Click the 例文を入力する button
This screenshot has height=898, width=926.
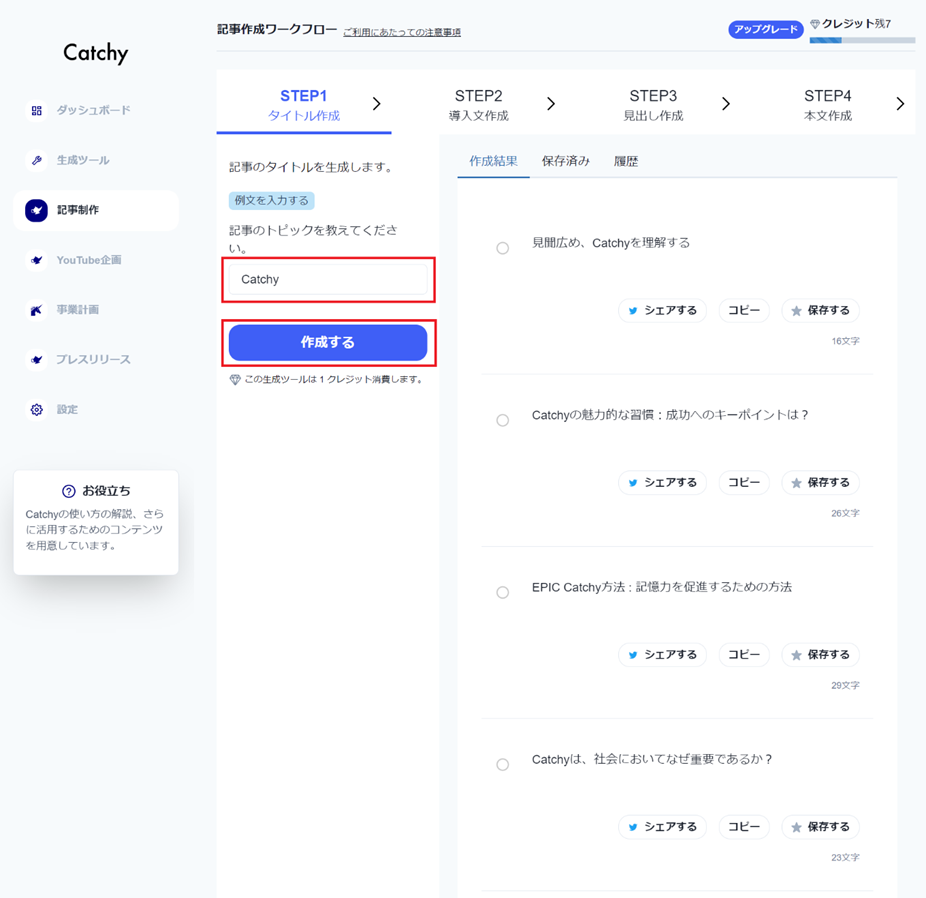pyautogui.click(x=272, y=201)
